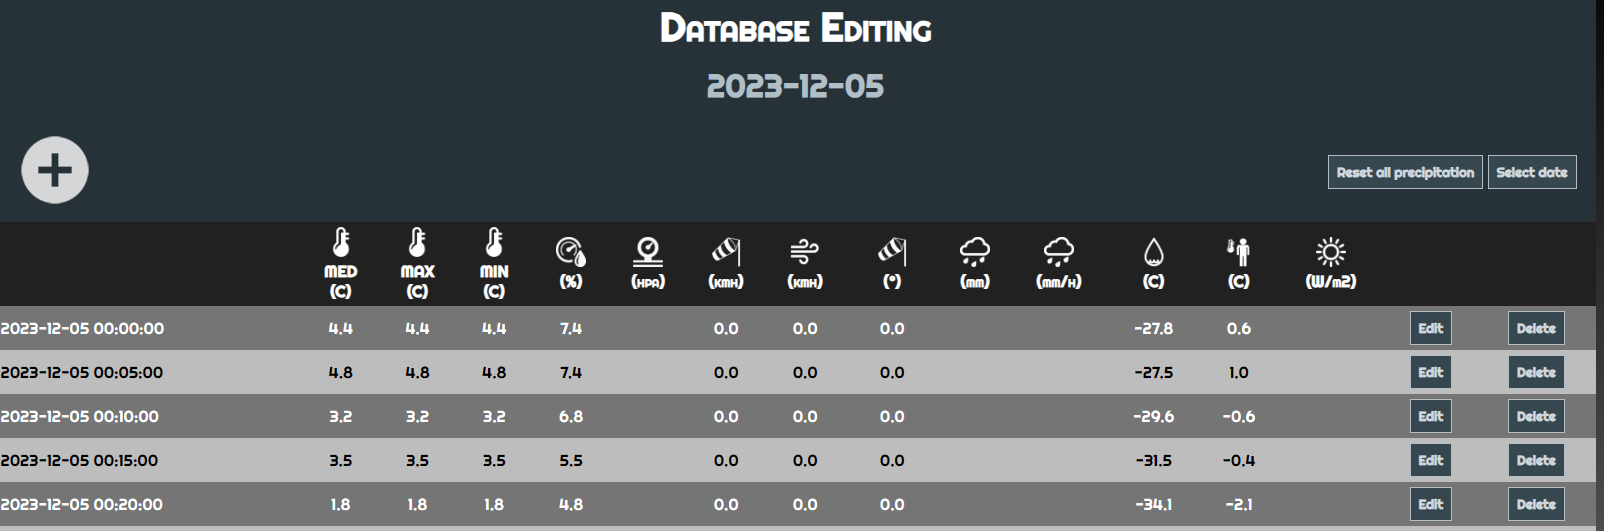Click the median temperature thermometer icon

(x=341, y=244)
